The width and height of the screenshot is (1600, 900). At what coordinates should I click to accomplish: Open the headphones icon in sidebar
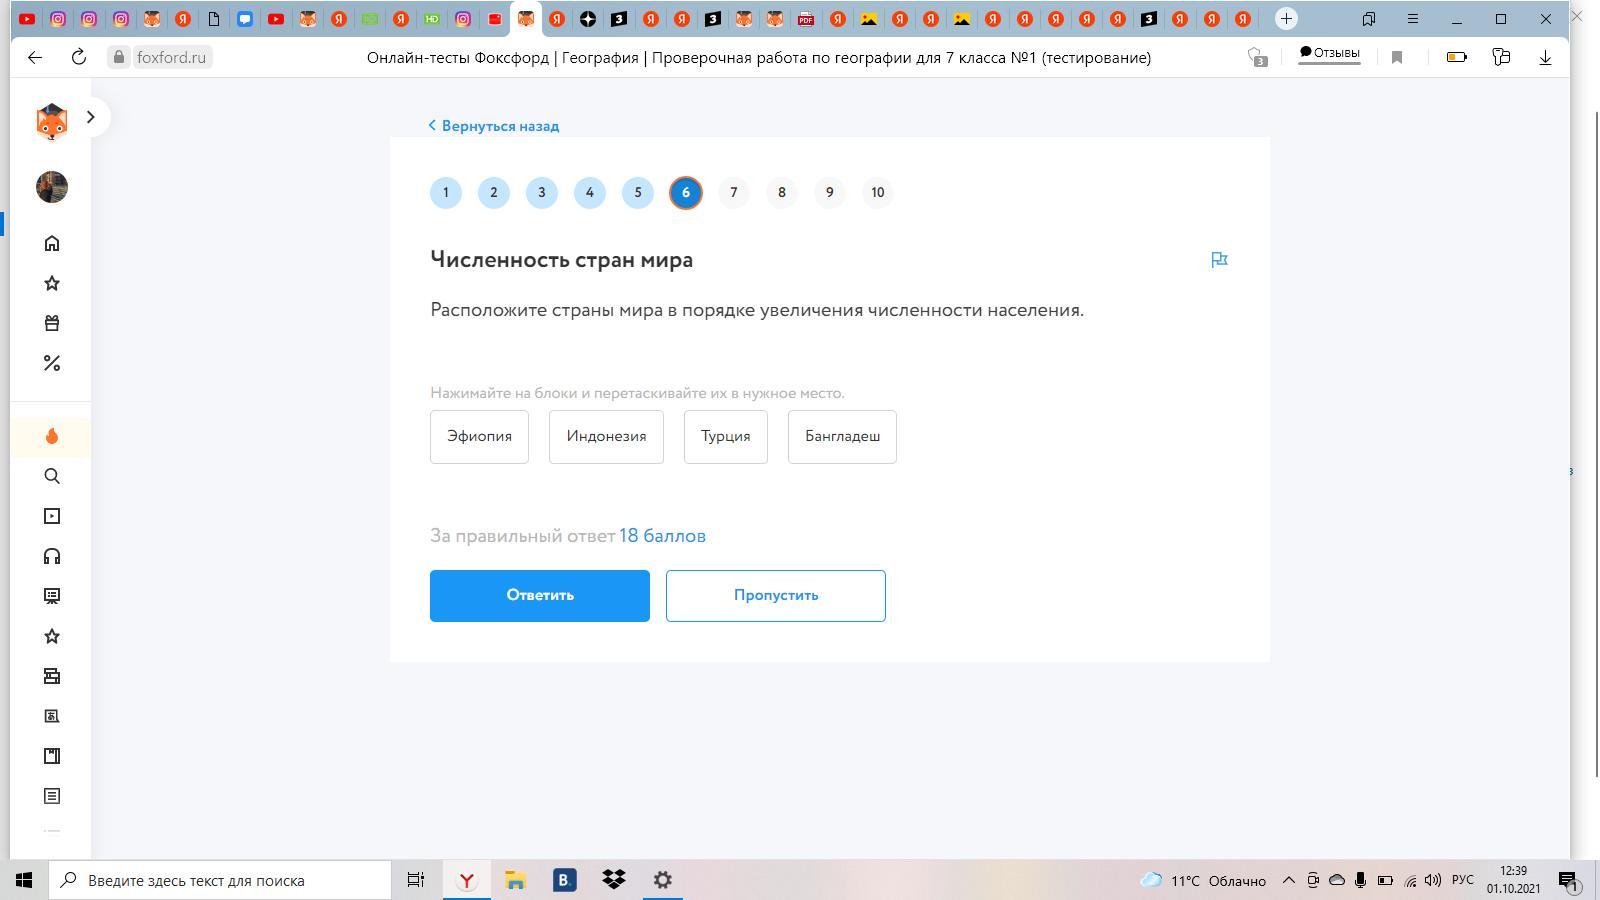pos(52,556)
